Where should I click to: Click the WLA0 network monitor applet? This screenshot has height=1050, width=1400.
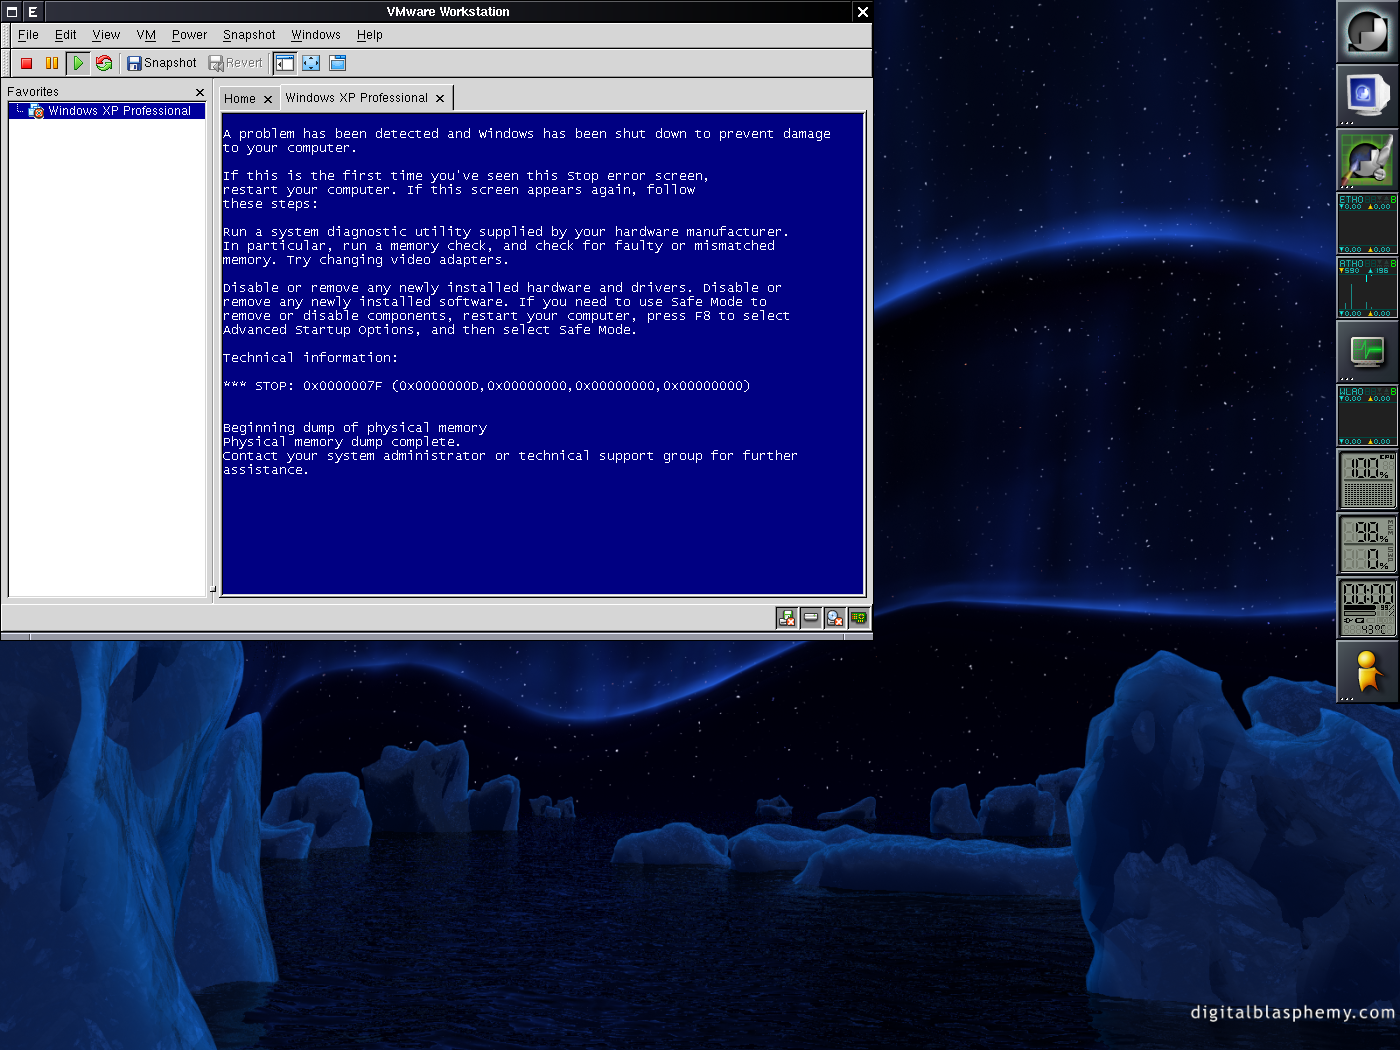point(1368,416)
